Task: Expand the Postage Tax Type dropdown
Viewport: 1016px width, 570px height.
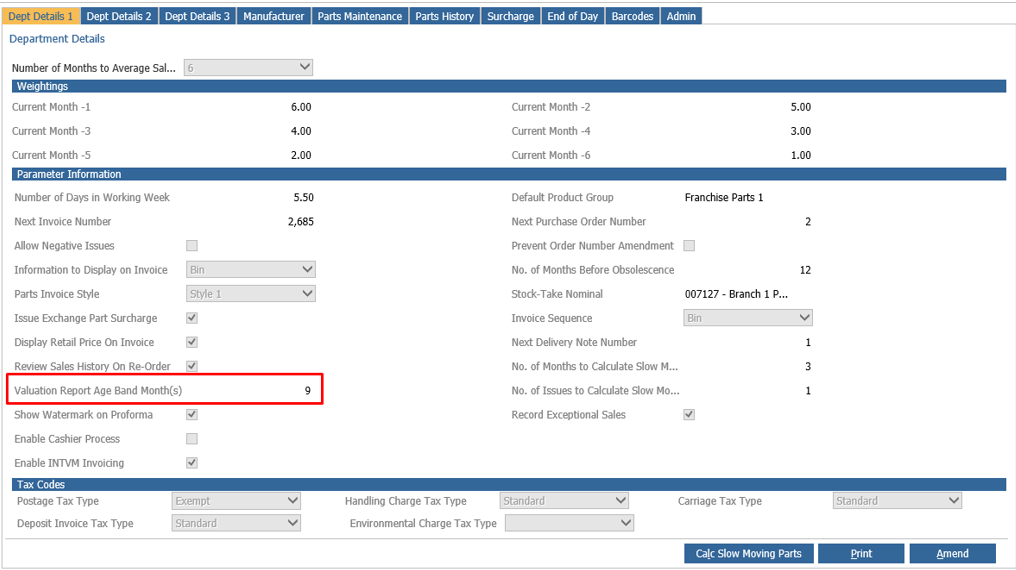Action: (236, 501)
